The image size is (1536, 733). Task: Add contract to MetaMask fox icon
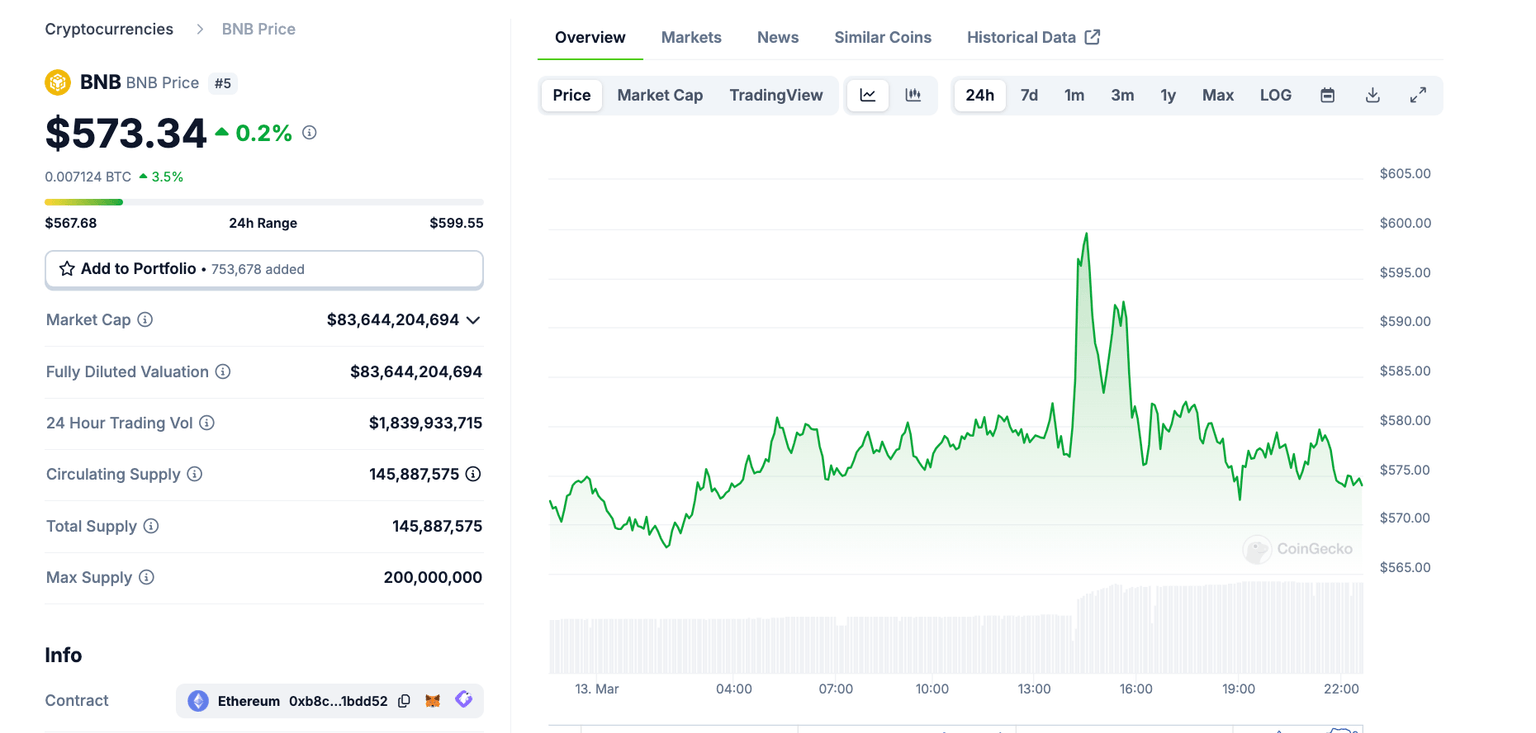(433, 701)
